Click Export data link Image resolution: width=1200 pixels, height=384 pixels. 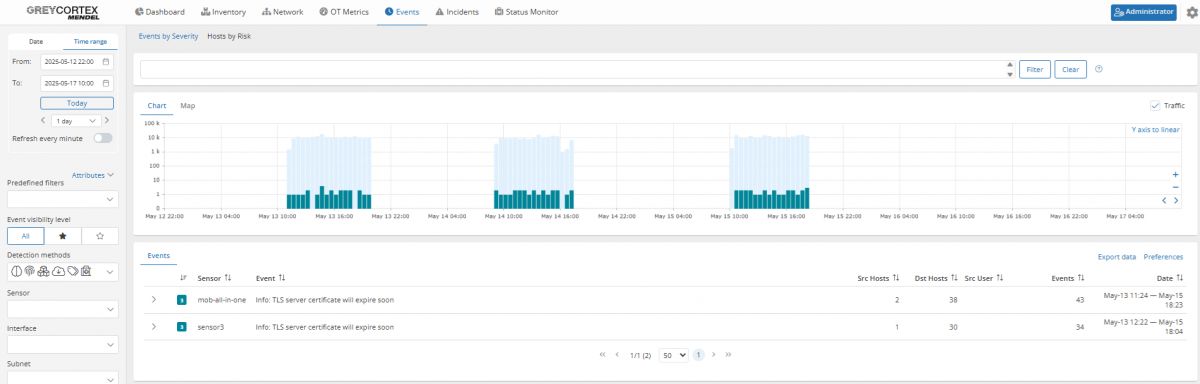pyautogui.click(x=1117, y=257)
